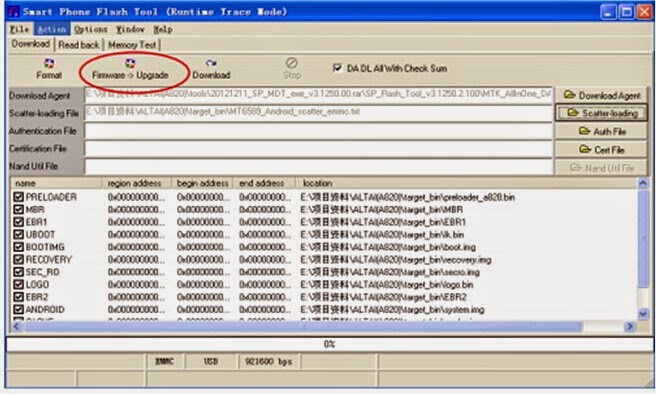Select the secro.img location cell

click(x=390, y=272)
